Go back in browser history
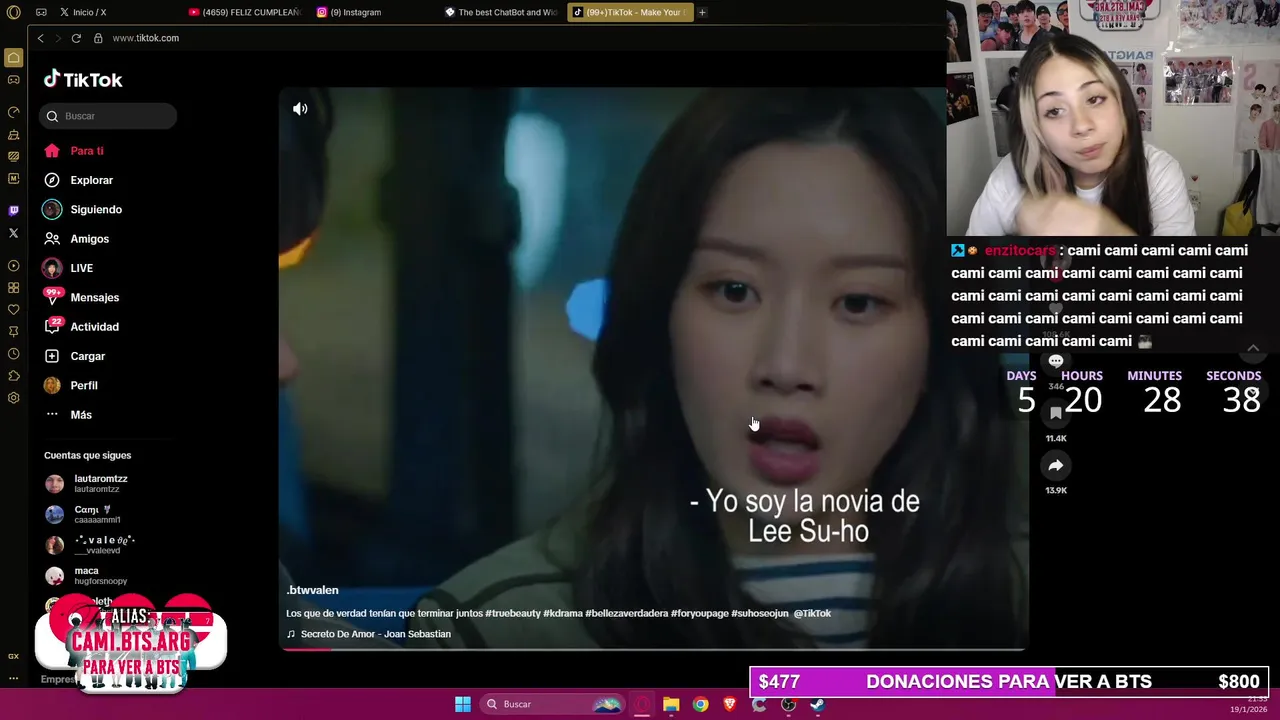Screen dimensions: 1280x720 (40, 38)
